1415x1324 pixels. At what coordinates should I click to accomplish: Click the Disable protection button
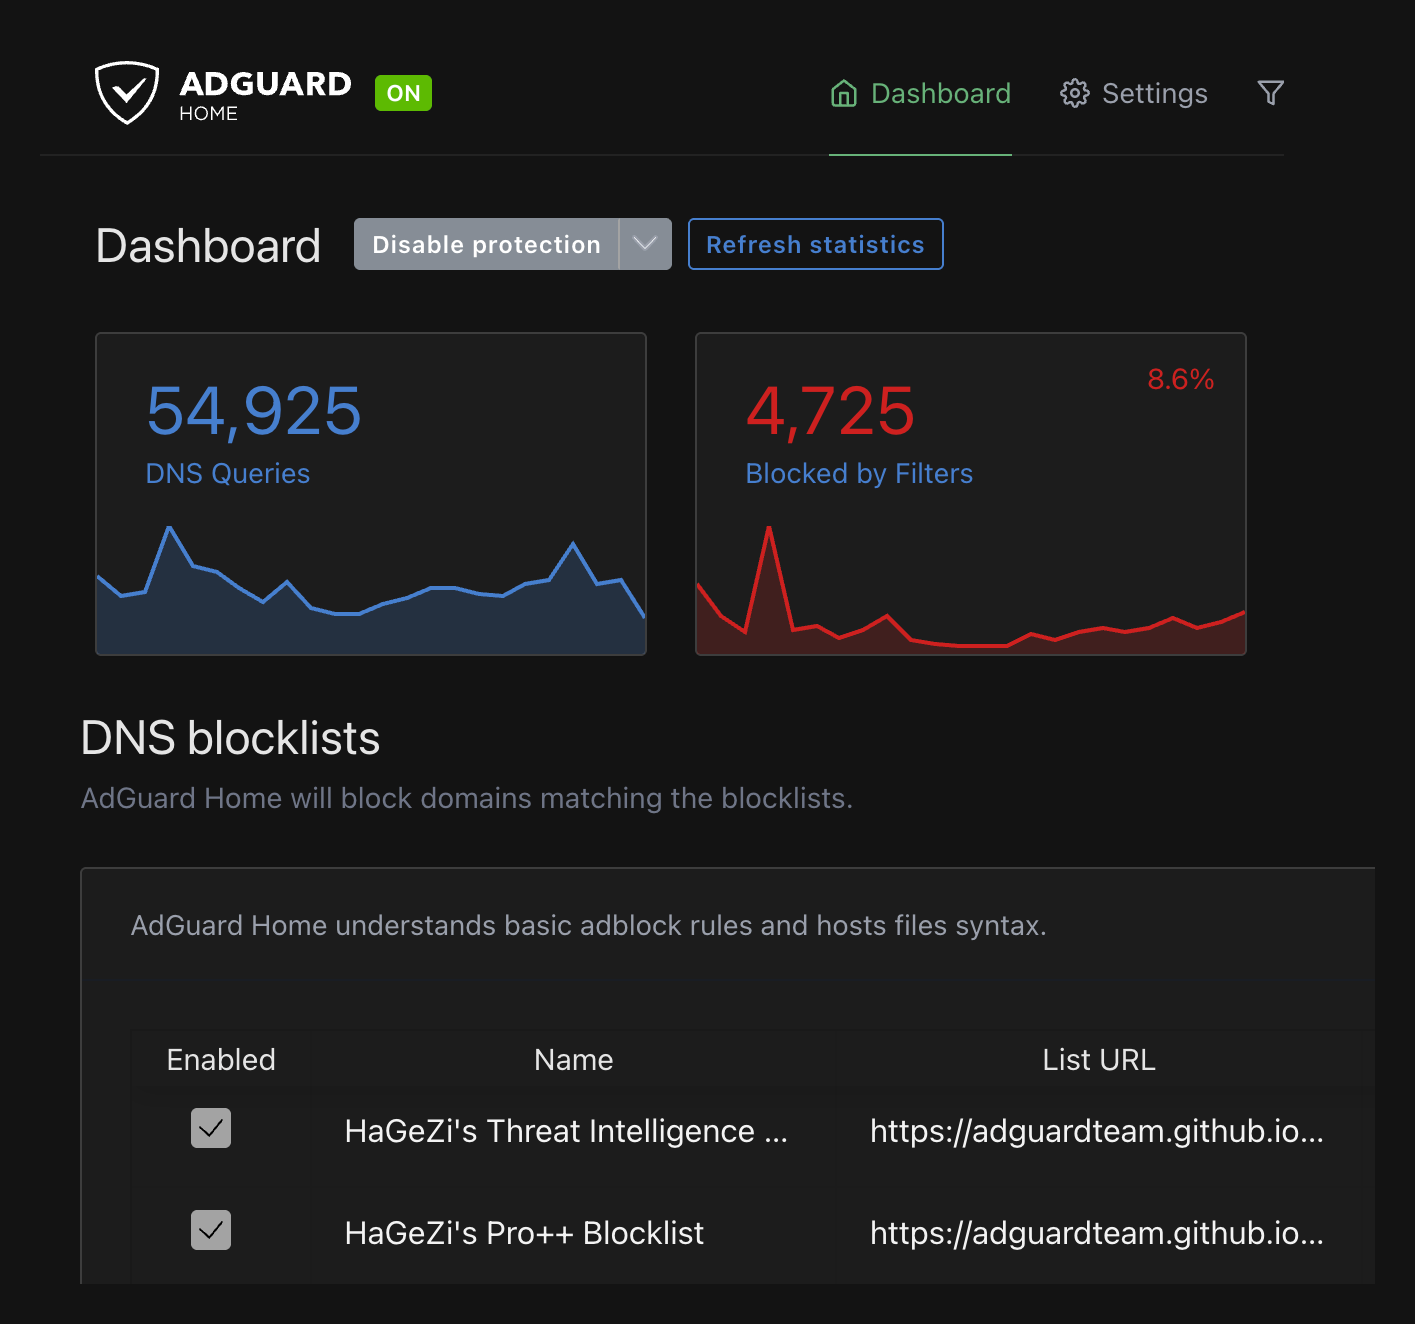pyautogui.click(x=486, y=244)
